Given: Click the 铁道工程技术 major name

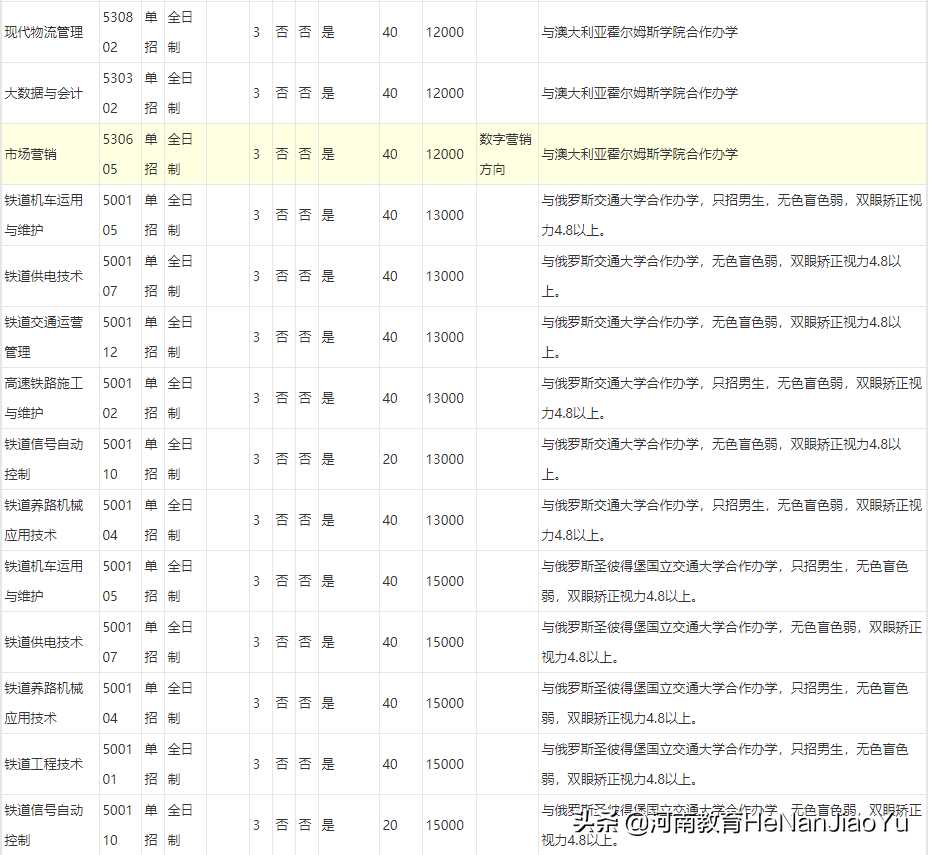Looking at the screenshot, I should (44, 763).
